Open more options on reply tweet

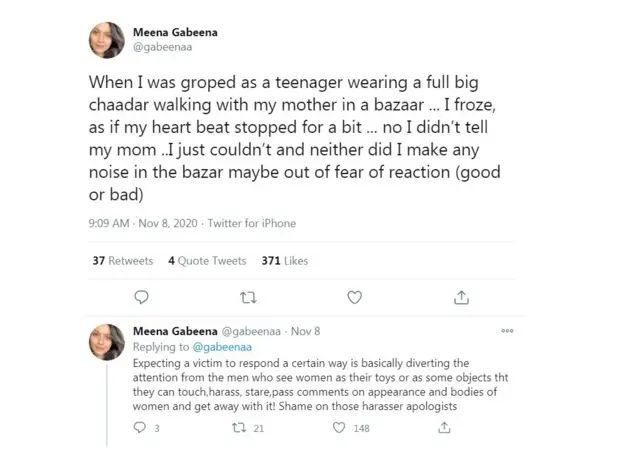507,330
